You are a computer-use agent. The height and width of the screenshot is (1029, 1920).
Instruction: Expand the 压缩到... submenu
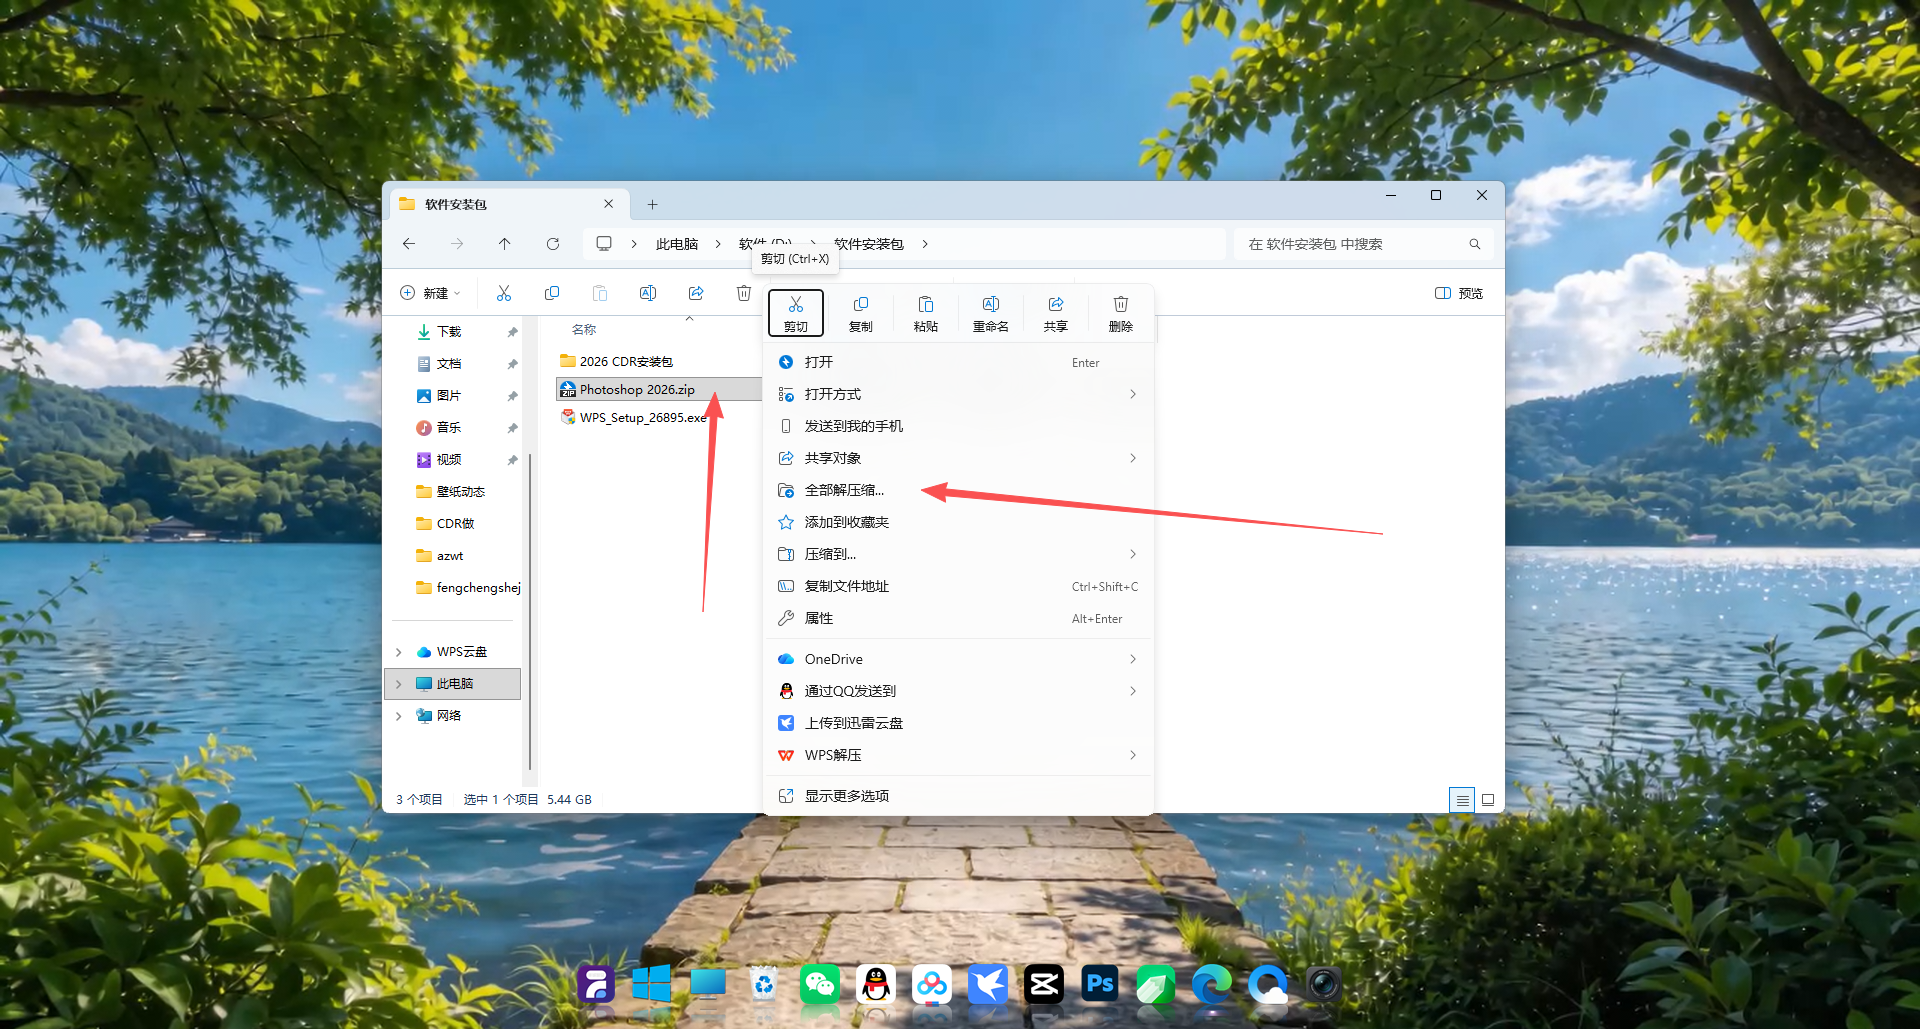pos(1133,554)
